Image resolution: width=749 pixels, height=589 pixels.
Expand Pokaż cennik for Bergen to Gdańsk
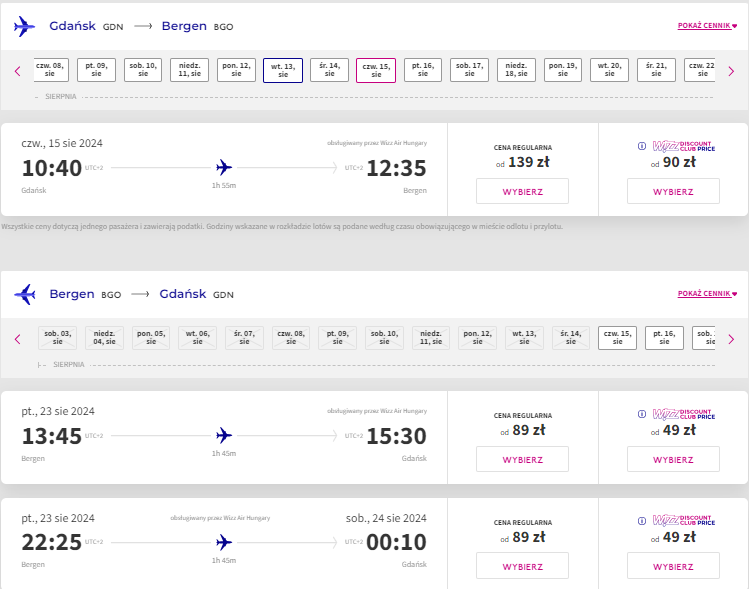point(707,294)
